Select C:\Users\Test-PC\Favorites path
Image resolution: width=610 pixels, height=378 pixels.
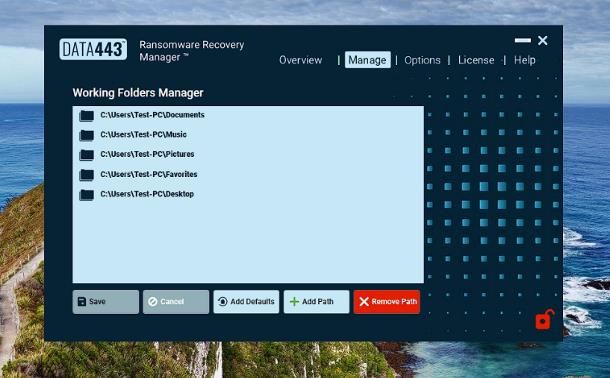[x=149, y=174]
